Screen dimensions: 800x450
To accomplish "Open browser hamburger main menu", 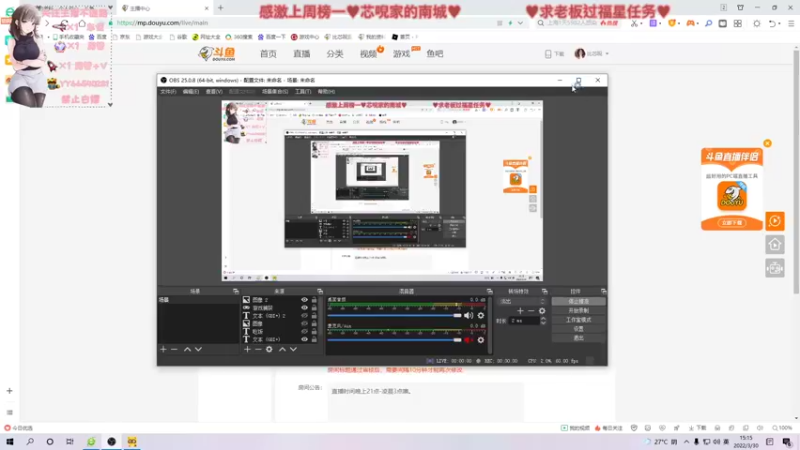I will (791, 23).
